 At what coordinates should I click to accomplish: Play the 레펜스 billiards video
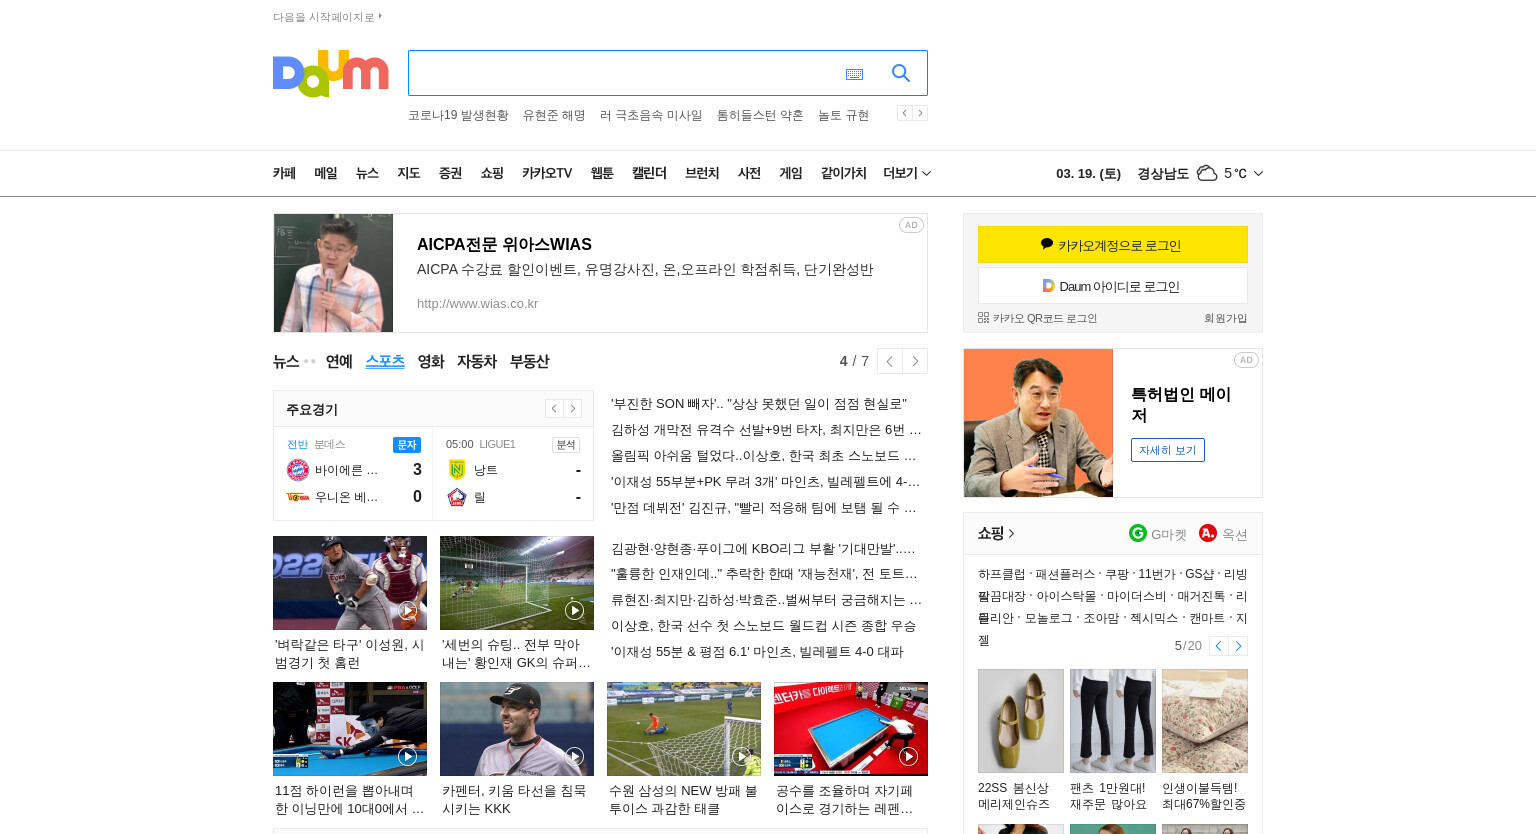908,756
